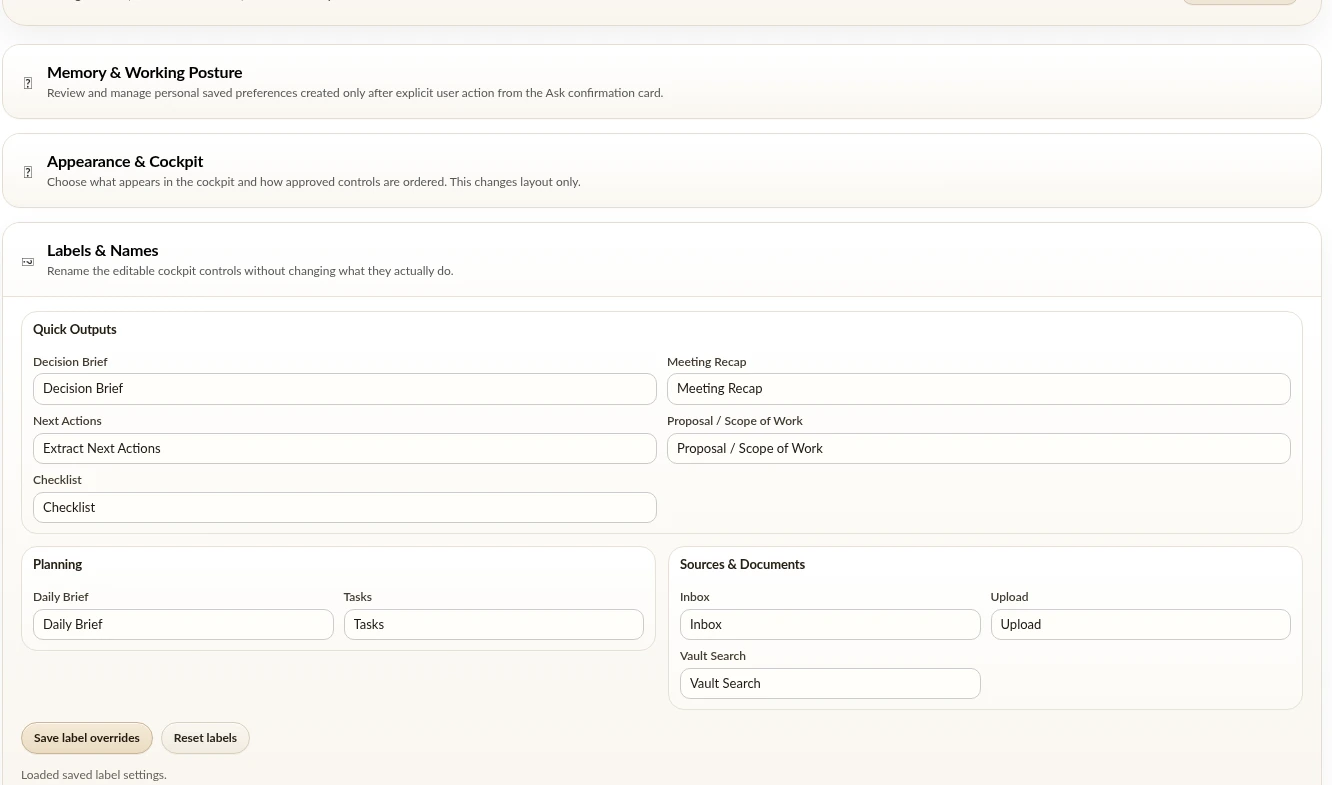Select the 'Quick Outputs' group heading
1332x785 pixels.
(x=75, y=330)
